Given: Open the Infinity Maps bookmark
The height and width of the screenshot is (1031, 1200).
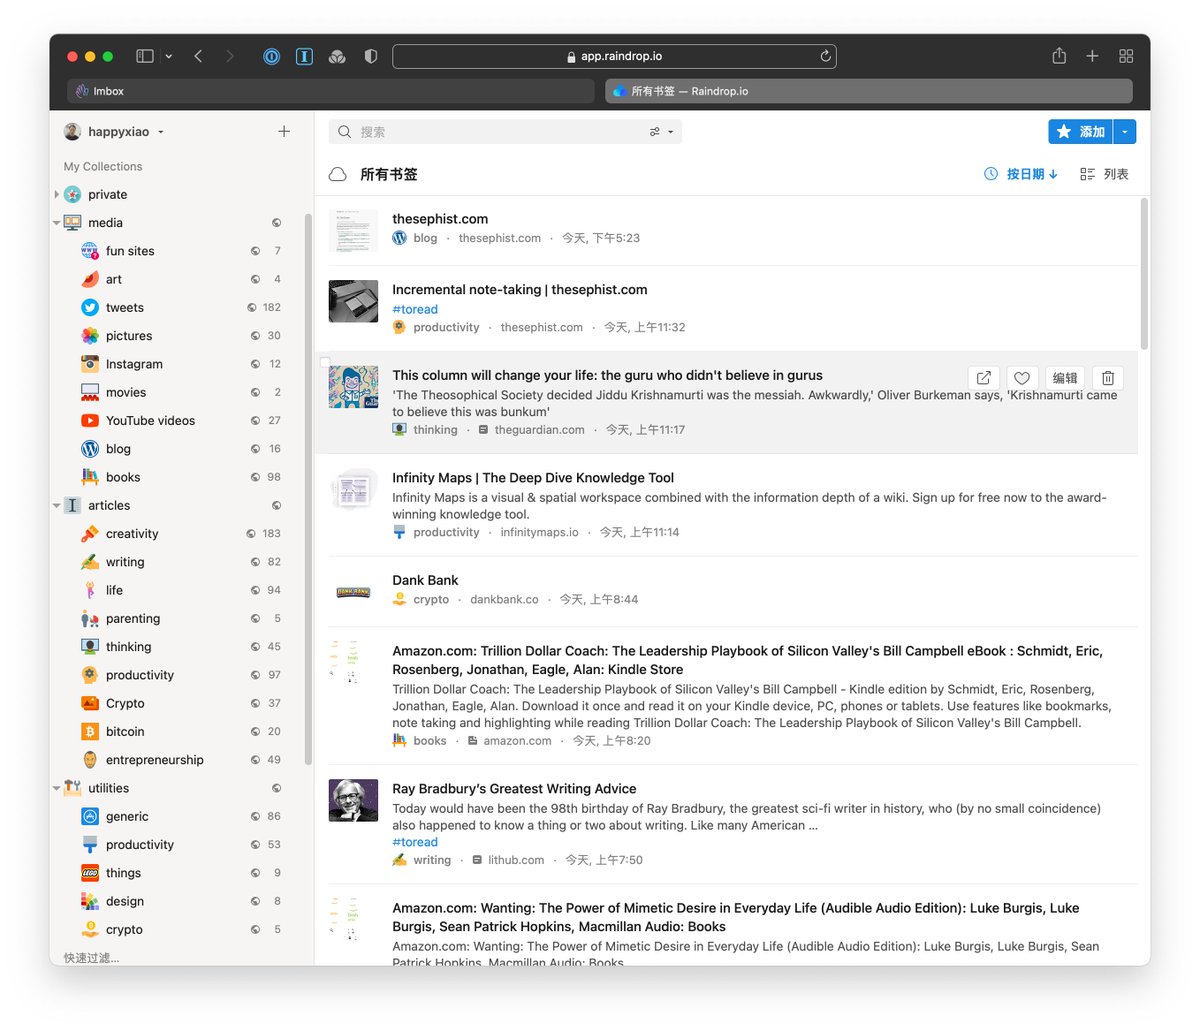Looking at the screenshot, I should click(533, 478).
